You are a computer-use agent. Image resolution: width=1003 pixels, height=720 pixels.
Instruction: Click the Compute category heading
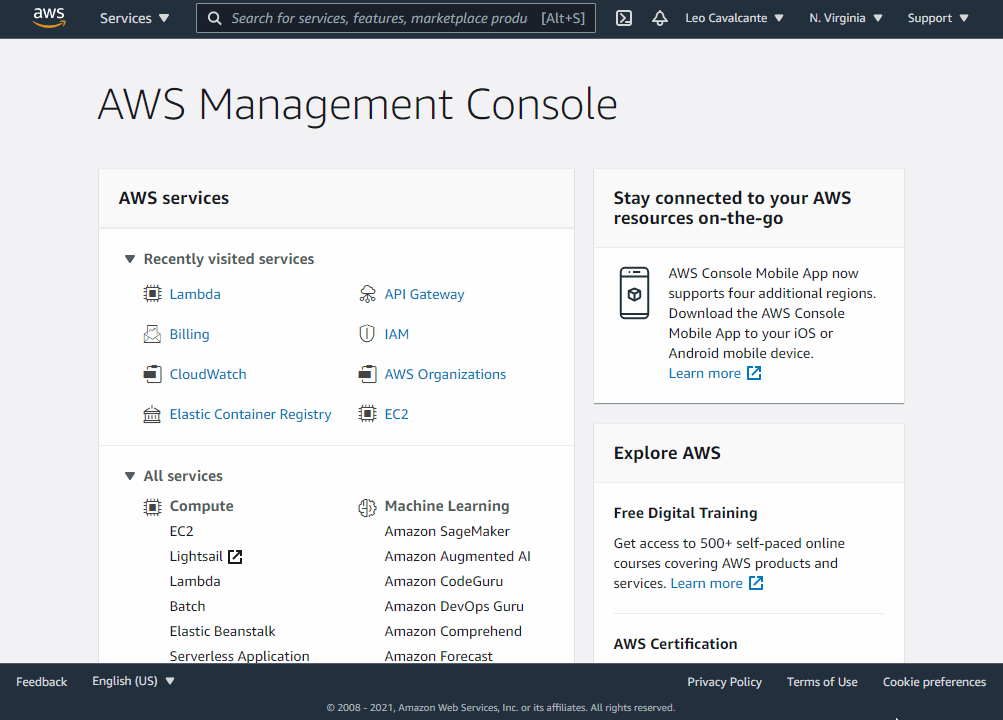[x=201, y=506]
